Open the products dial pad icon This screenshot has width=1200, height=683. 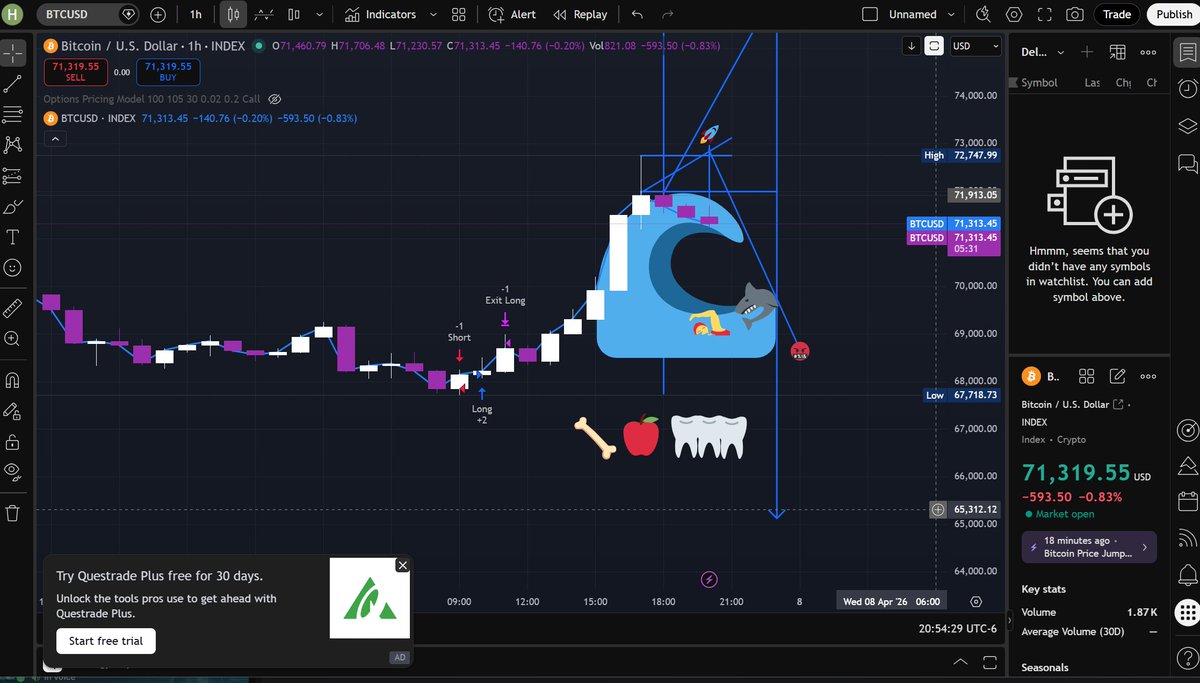[1187, 611]
